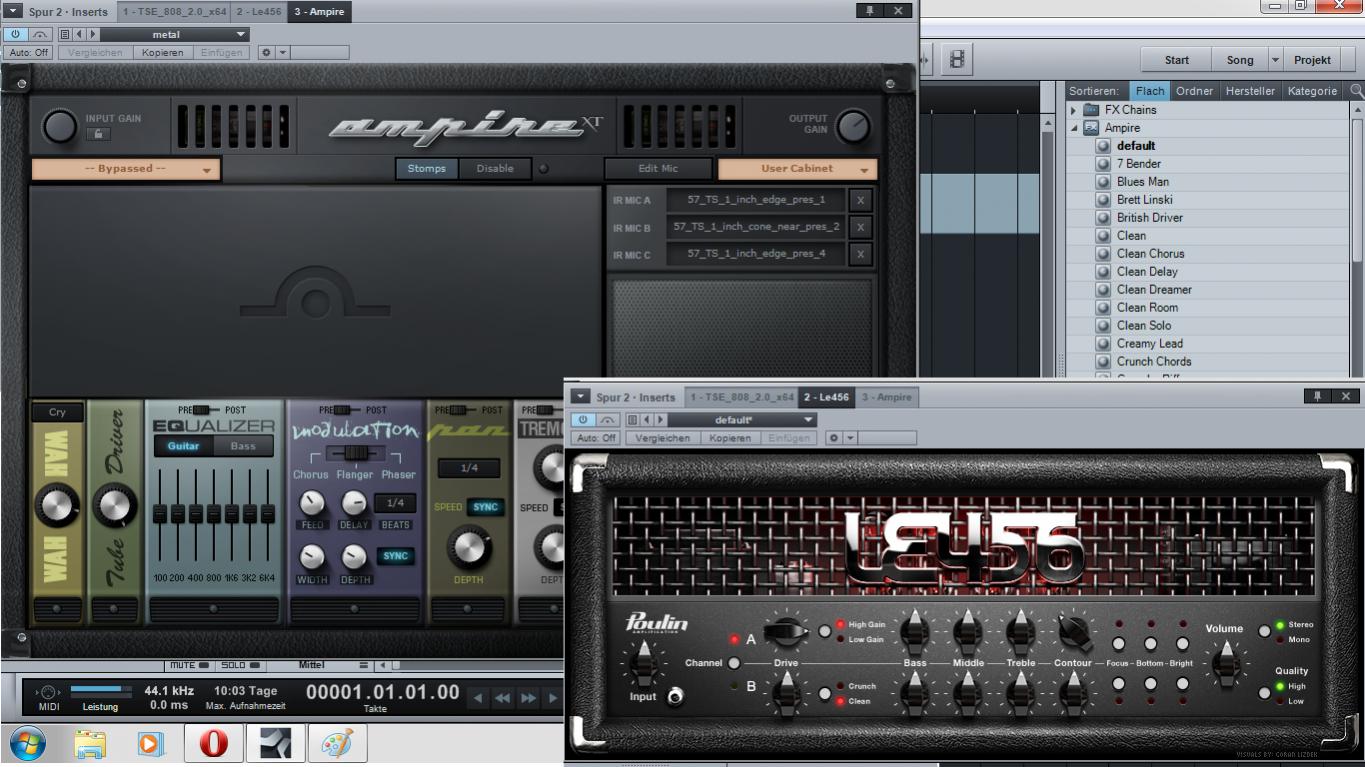Open Ampire preset list icon beside 'metal'
The width and height of the screenshot is (1365, 767).
[65, 34]
